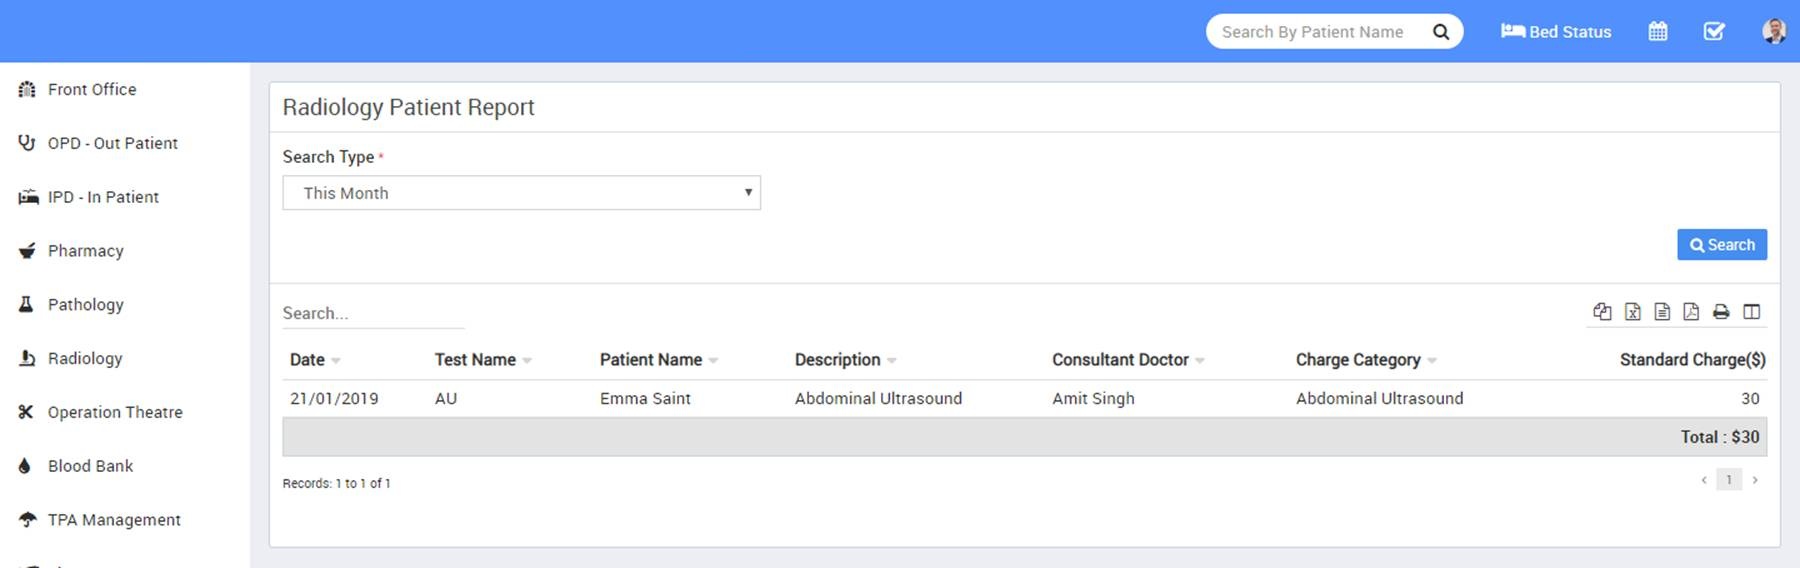The image size is (1800, 568).
Task: Go to Blood Bank module
Action: coord(90,466)
